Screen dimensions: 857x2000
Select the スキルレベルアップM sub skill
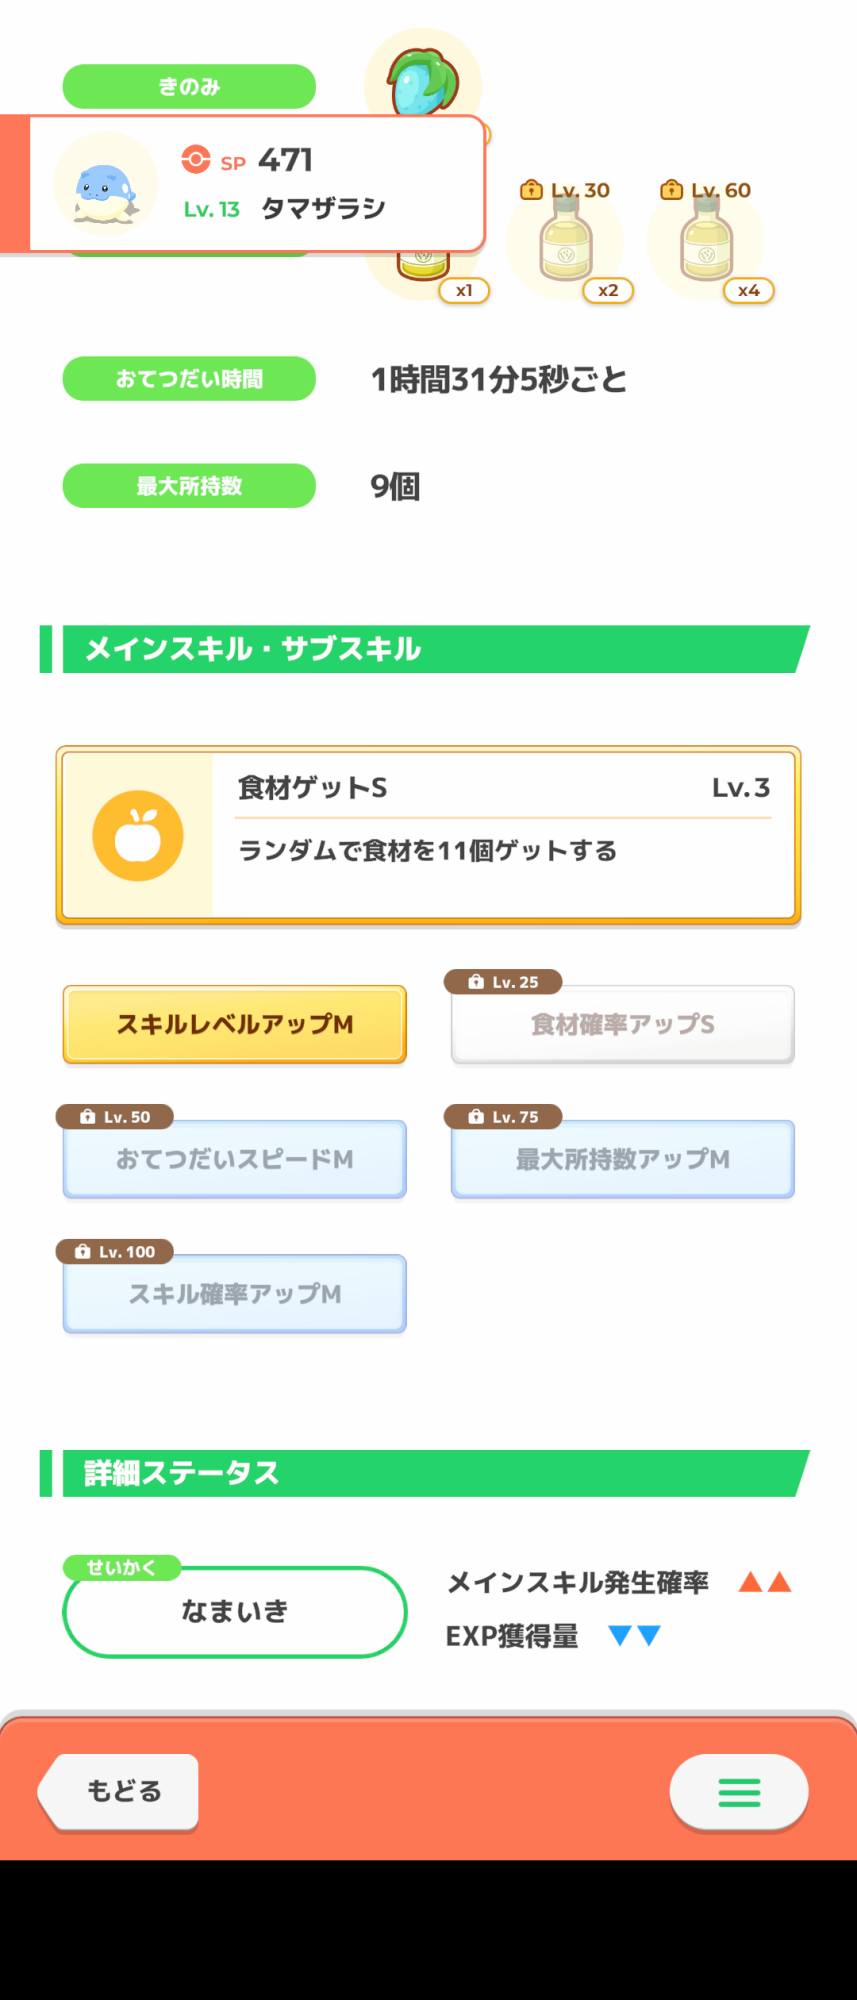pos(235,1024)
